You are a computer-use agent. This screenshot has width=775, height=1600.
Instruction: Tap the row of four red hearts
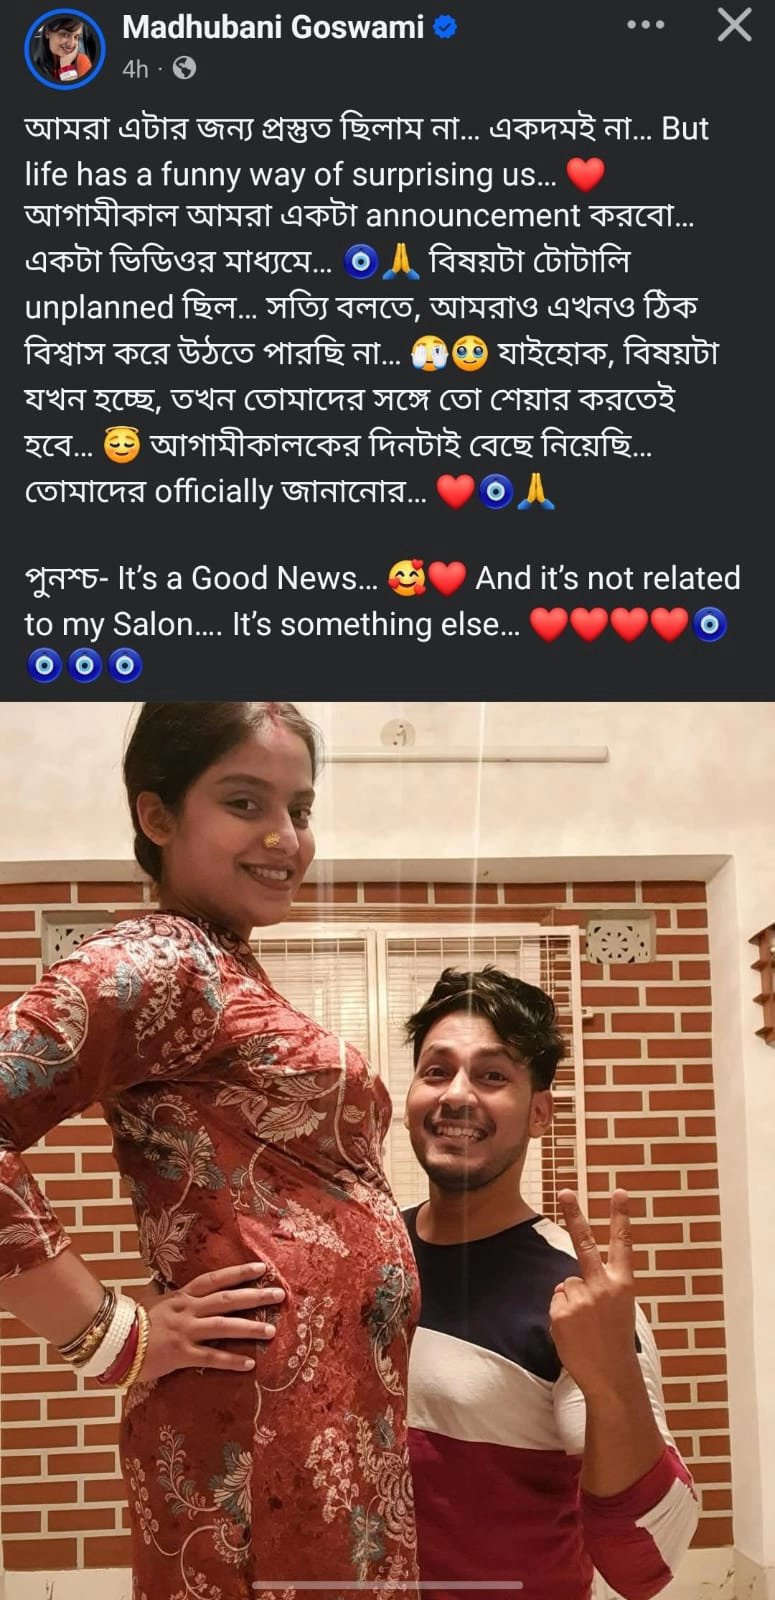(x=609, y=625)
